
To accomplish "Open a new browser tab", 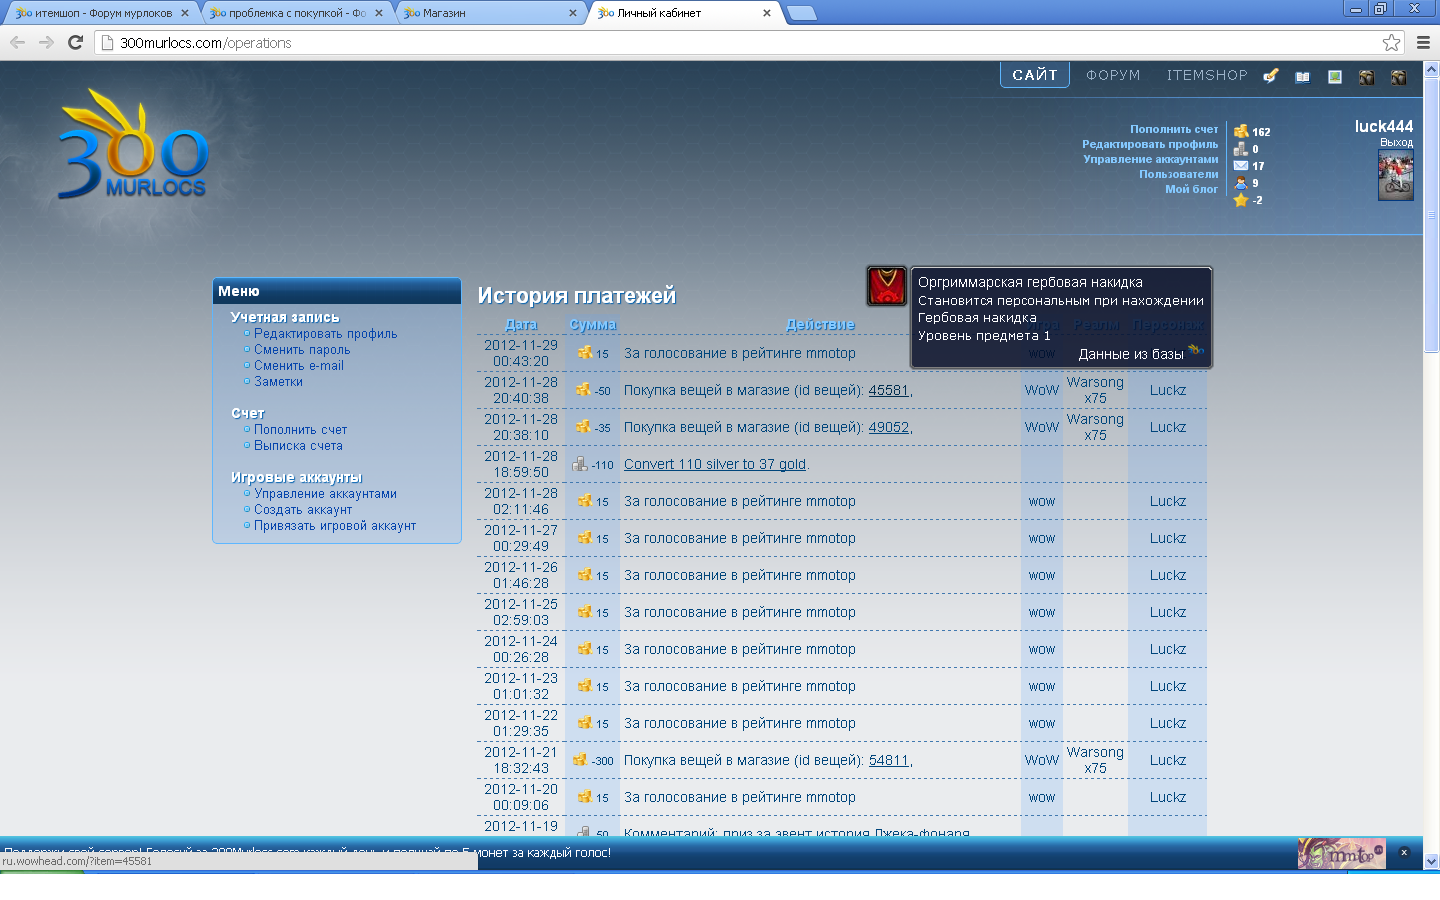I will coord(802,13).
